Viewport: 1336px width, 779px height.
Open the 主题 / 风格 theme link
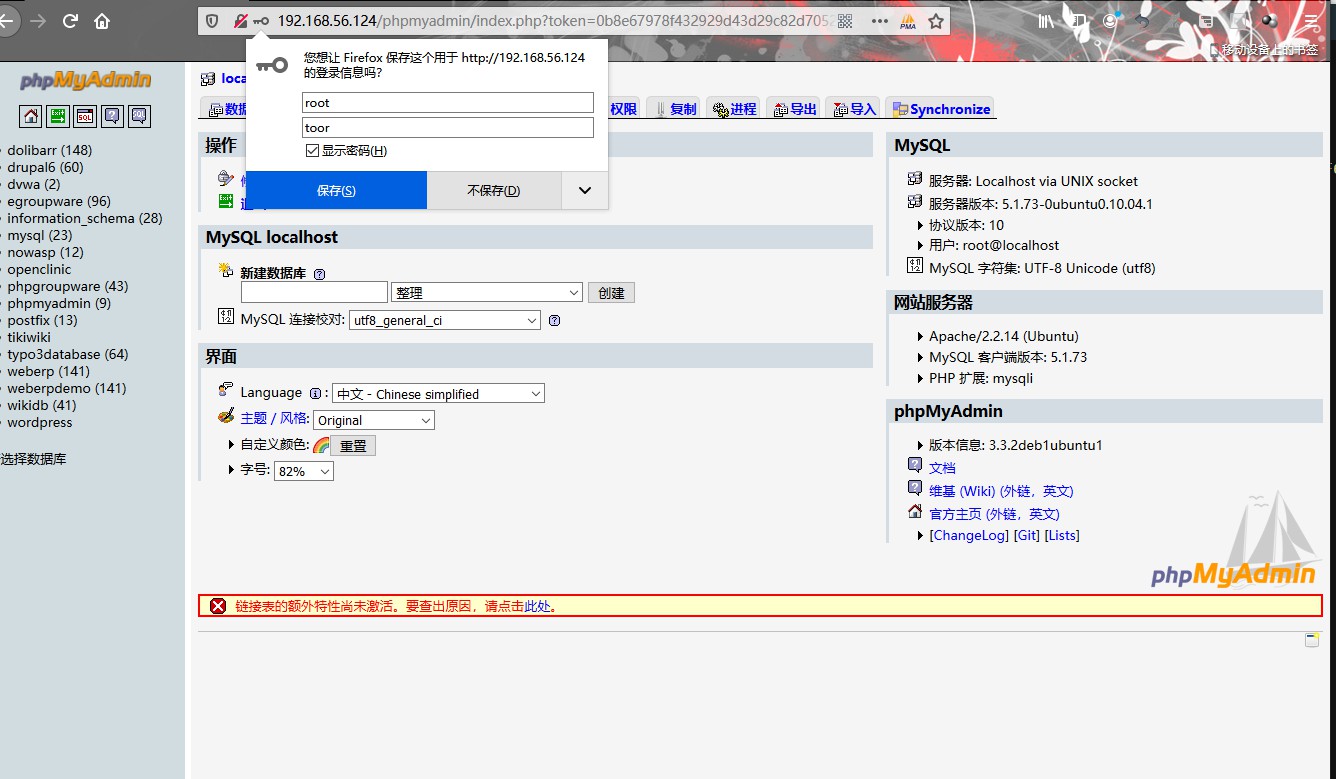point(274,418)
